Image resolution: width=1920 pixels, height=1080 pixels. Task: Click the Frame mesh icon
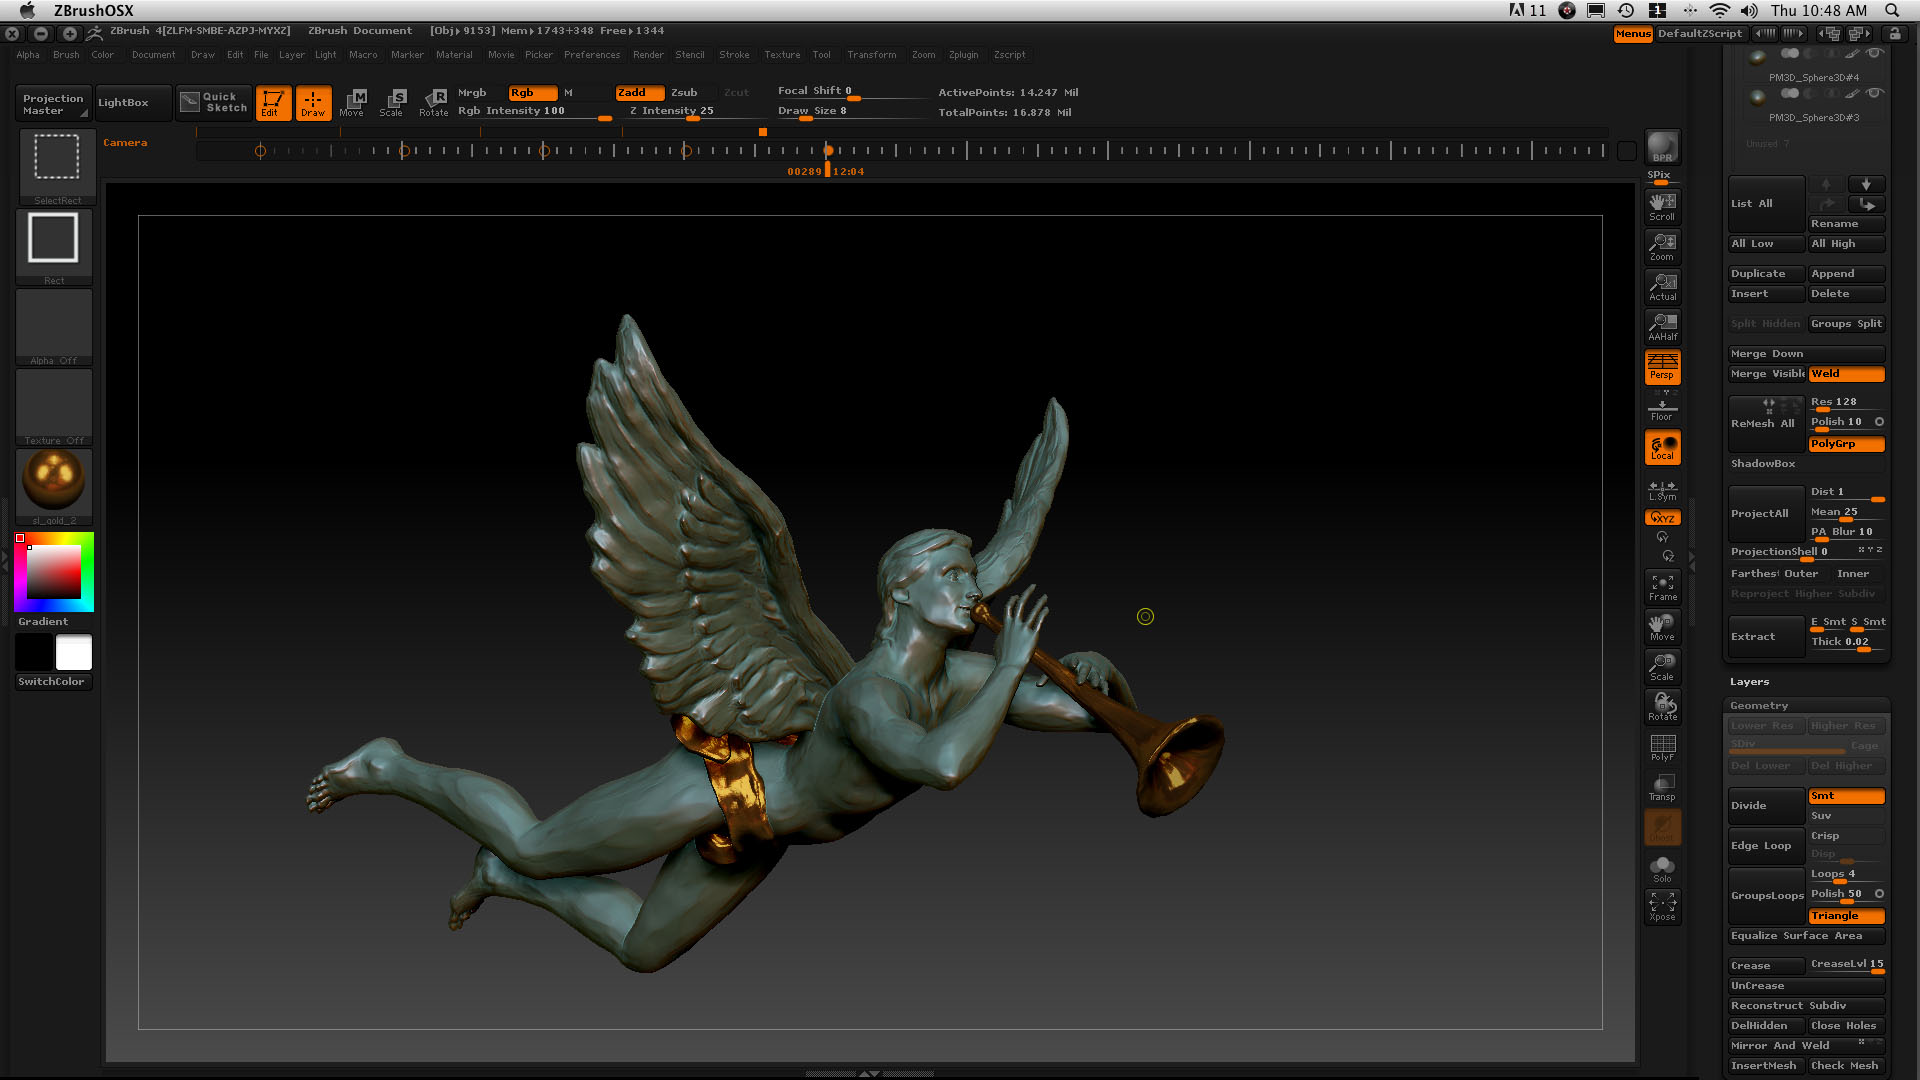pos(1662,587)
